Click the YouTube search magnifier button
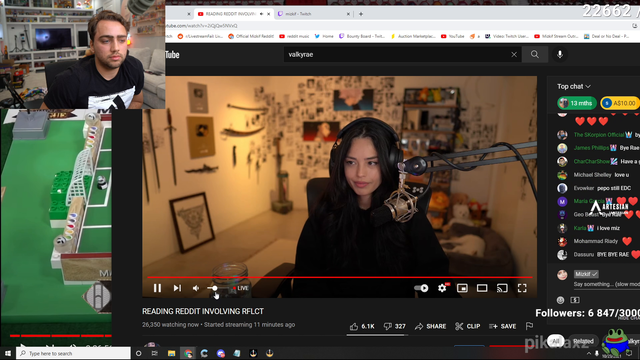Image resolution: width=640 pixels, height=360 pixels. point(535,54)
